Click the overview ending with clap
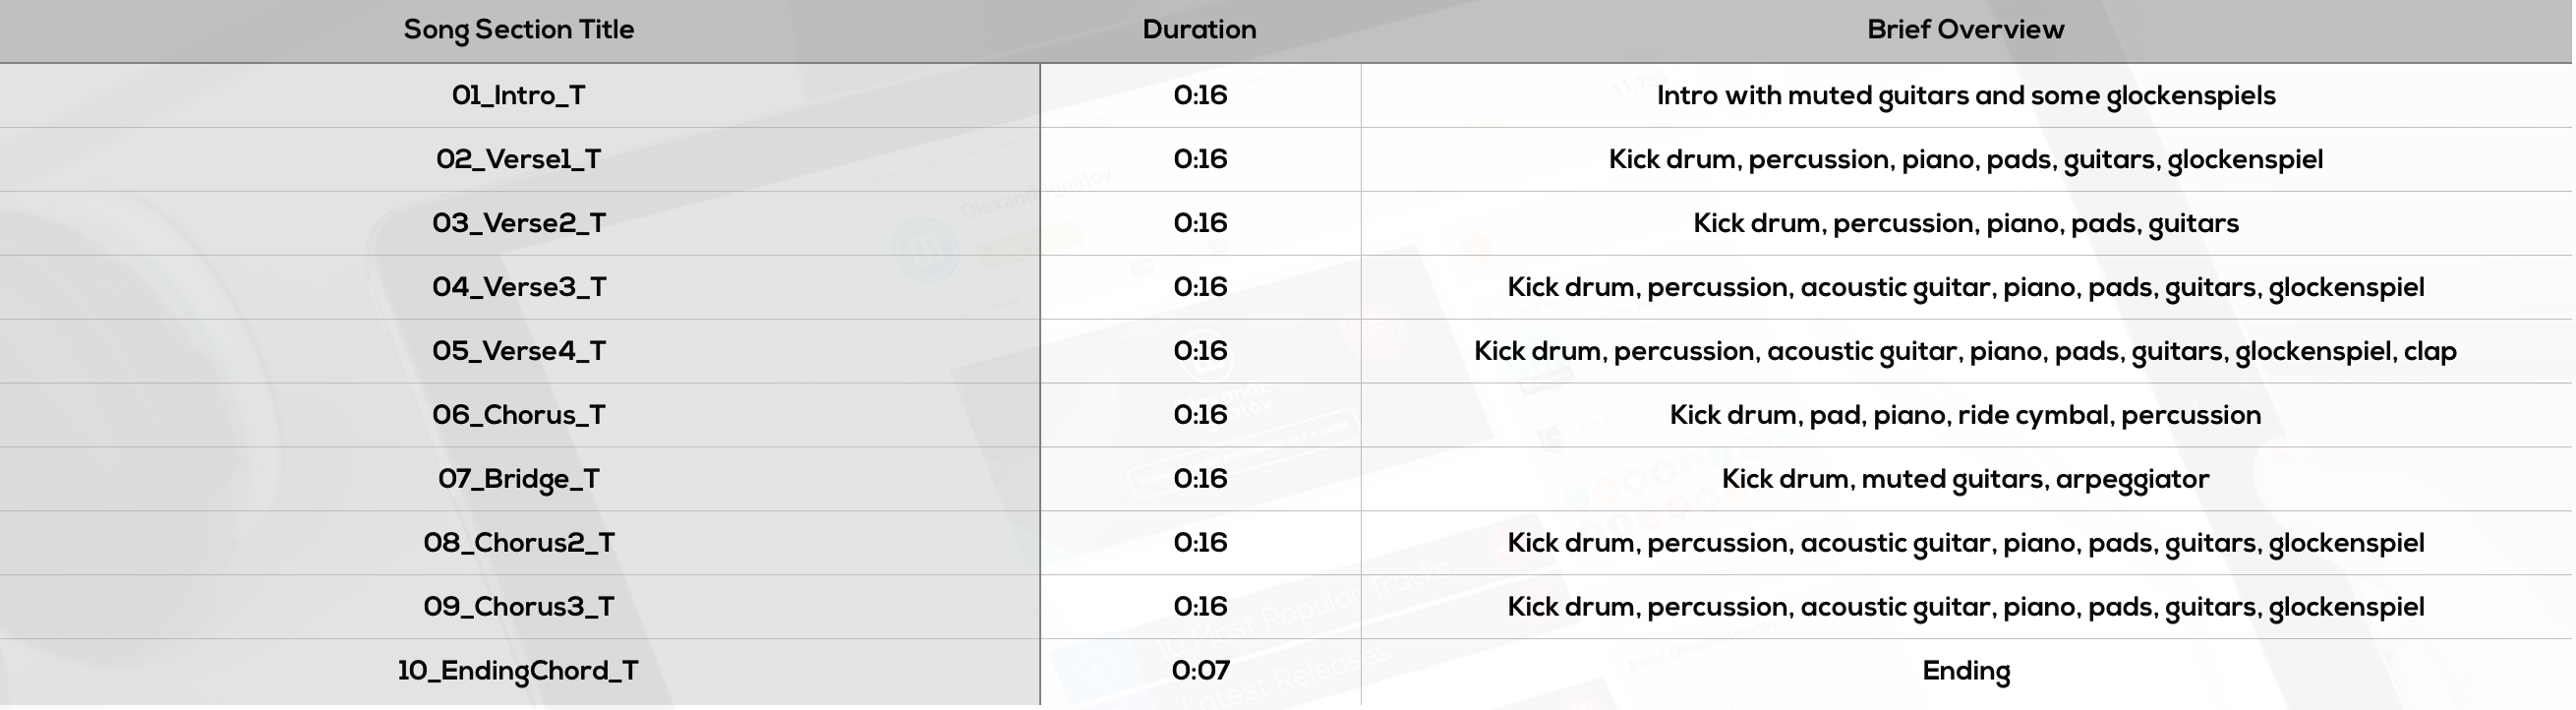The image size is (2576, 710). tap(1965, 351)
